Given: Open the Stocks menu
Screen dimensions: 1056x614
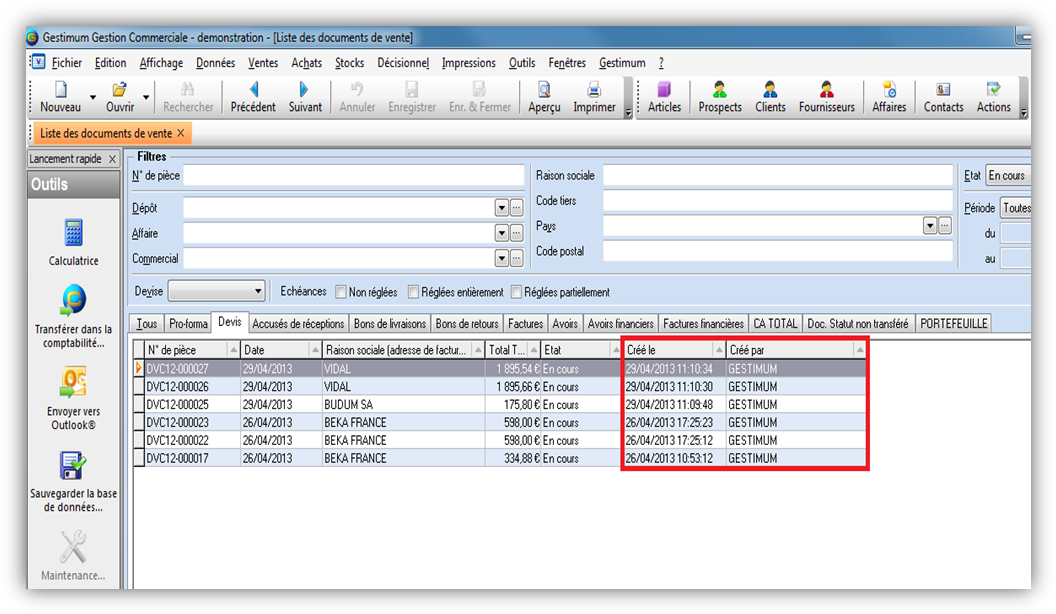Looking at the screenshot, I should (350, 63).
